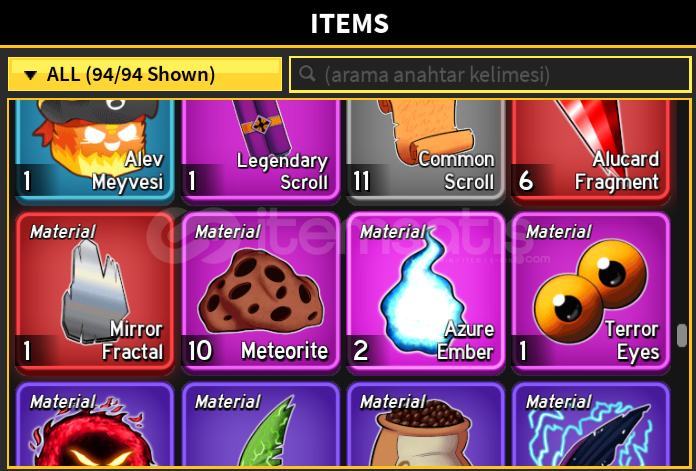Click the black triangle arrow beside ALL
The height and width of the screenshot is (471, 696).
(x=30, y=75)
